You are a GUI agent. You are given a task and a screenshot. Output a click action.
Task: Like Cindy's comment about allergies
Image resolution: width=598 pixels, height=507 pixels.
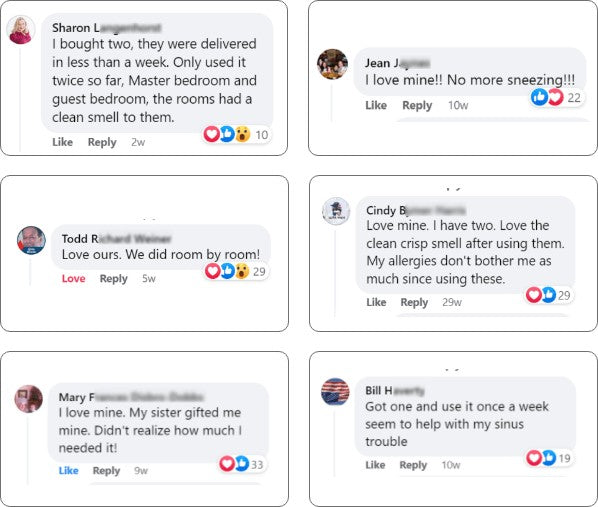coord(376,302)
